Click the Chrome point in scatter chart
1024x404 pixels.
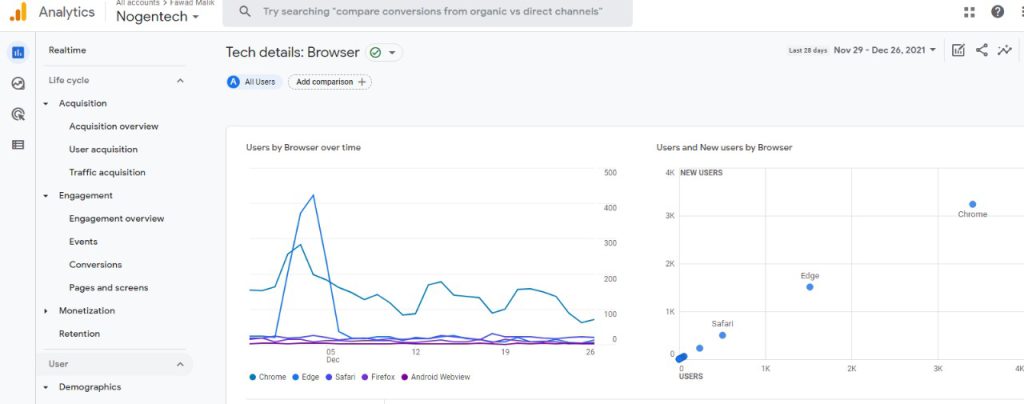coord(972,204)
